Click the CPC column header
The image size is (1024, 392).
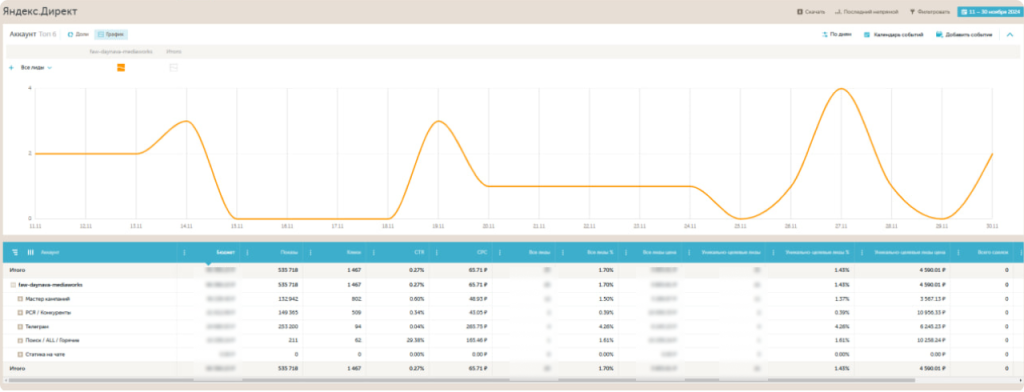pyautogui.click(x=483, y=252)
